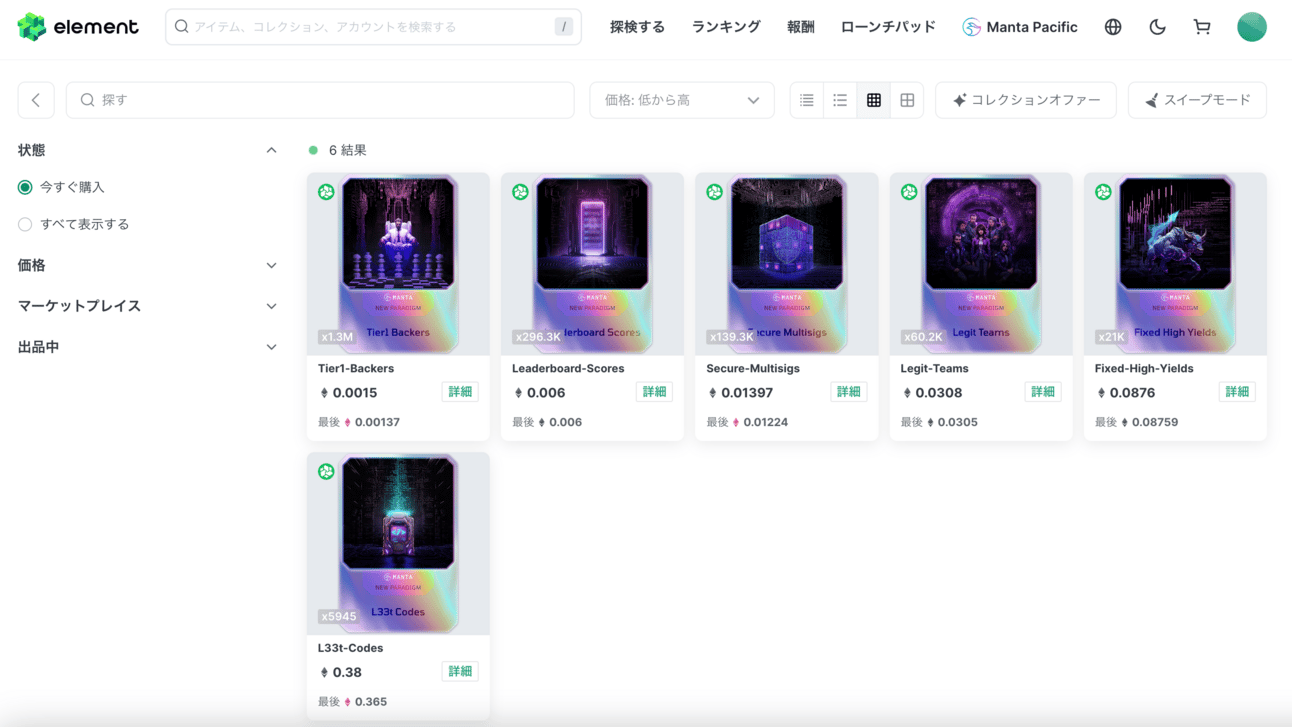Viewport: 1292px width, 727px height.
Task: Click the x5945 quantity badge
Action: pyautogui.click(x=339, y=616)
